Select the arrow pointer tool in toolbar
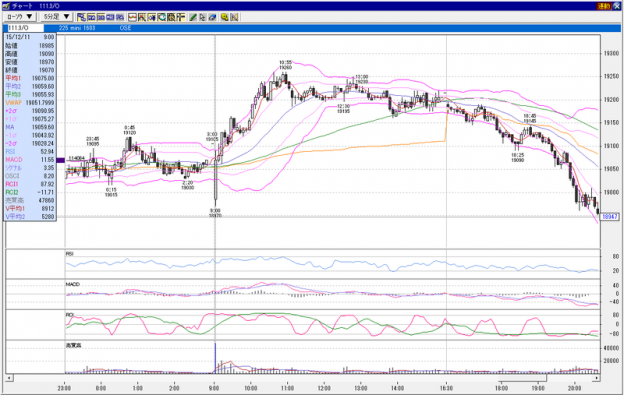This screenshot has height=395, width=624. (202, 17)
